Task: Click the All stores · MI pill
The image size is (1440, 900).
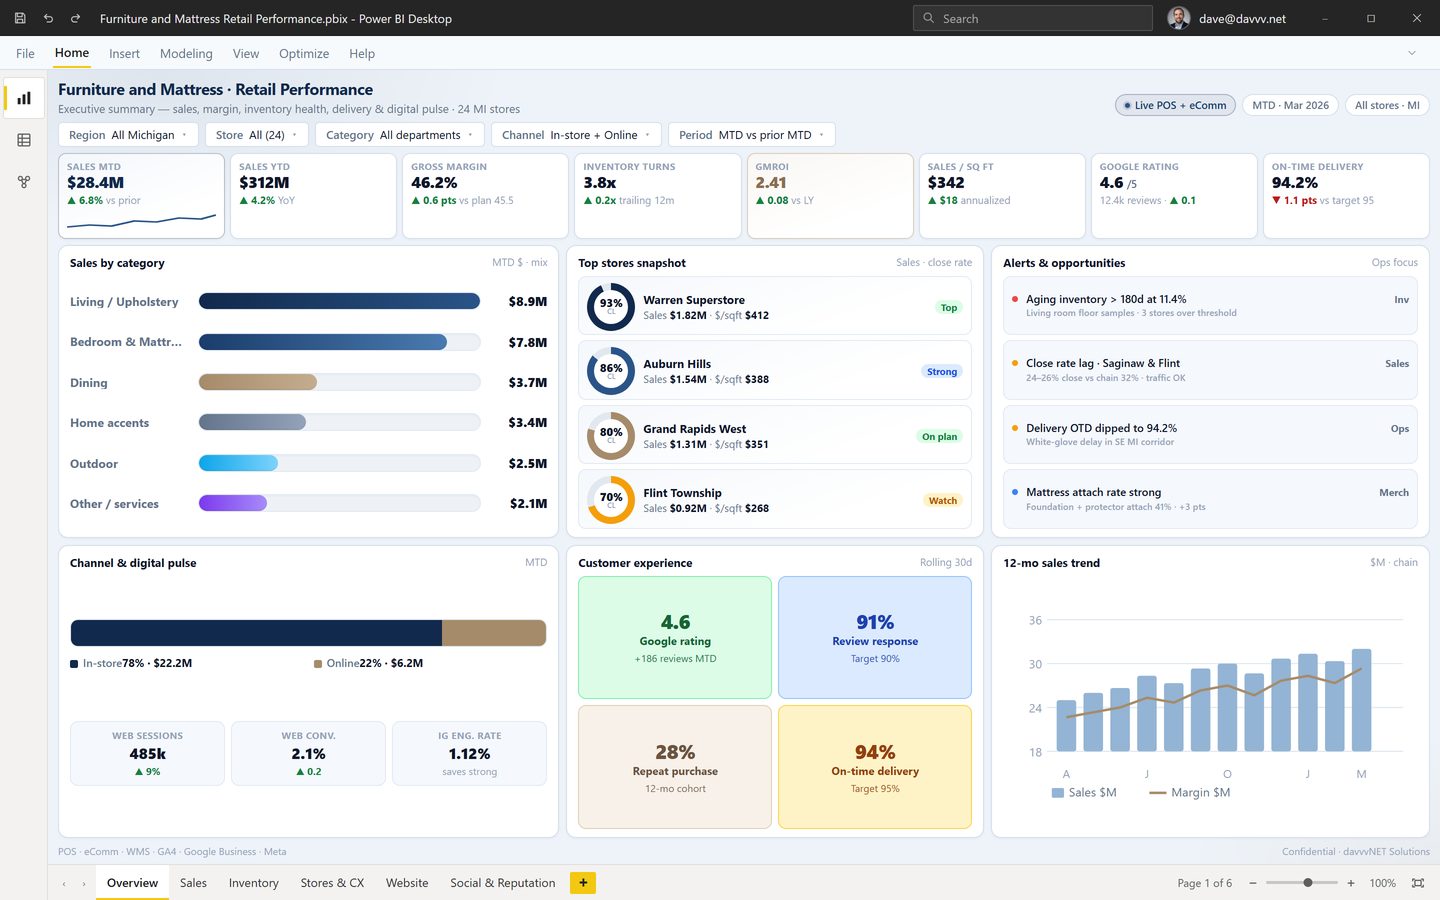Action: pos(1387,105)
